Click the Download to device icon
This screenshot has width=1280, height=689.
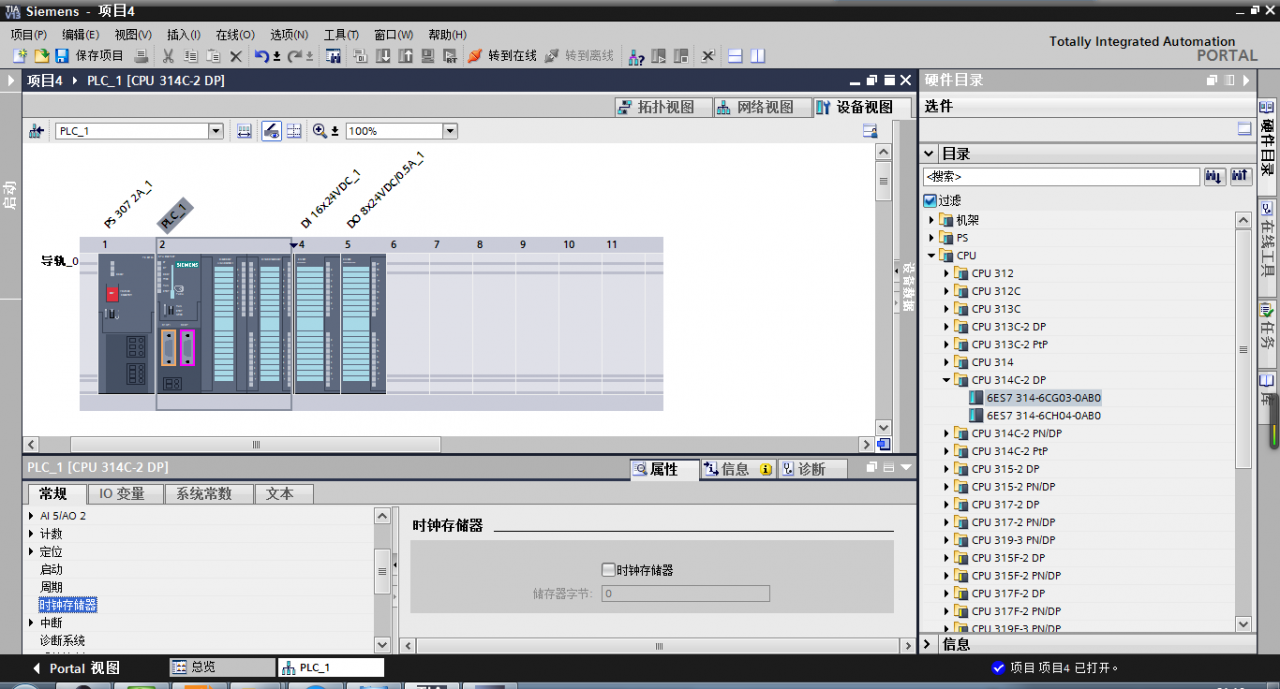[x=383, y=56]
